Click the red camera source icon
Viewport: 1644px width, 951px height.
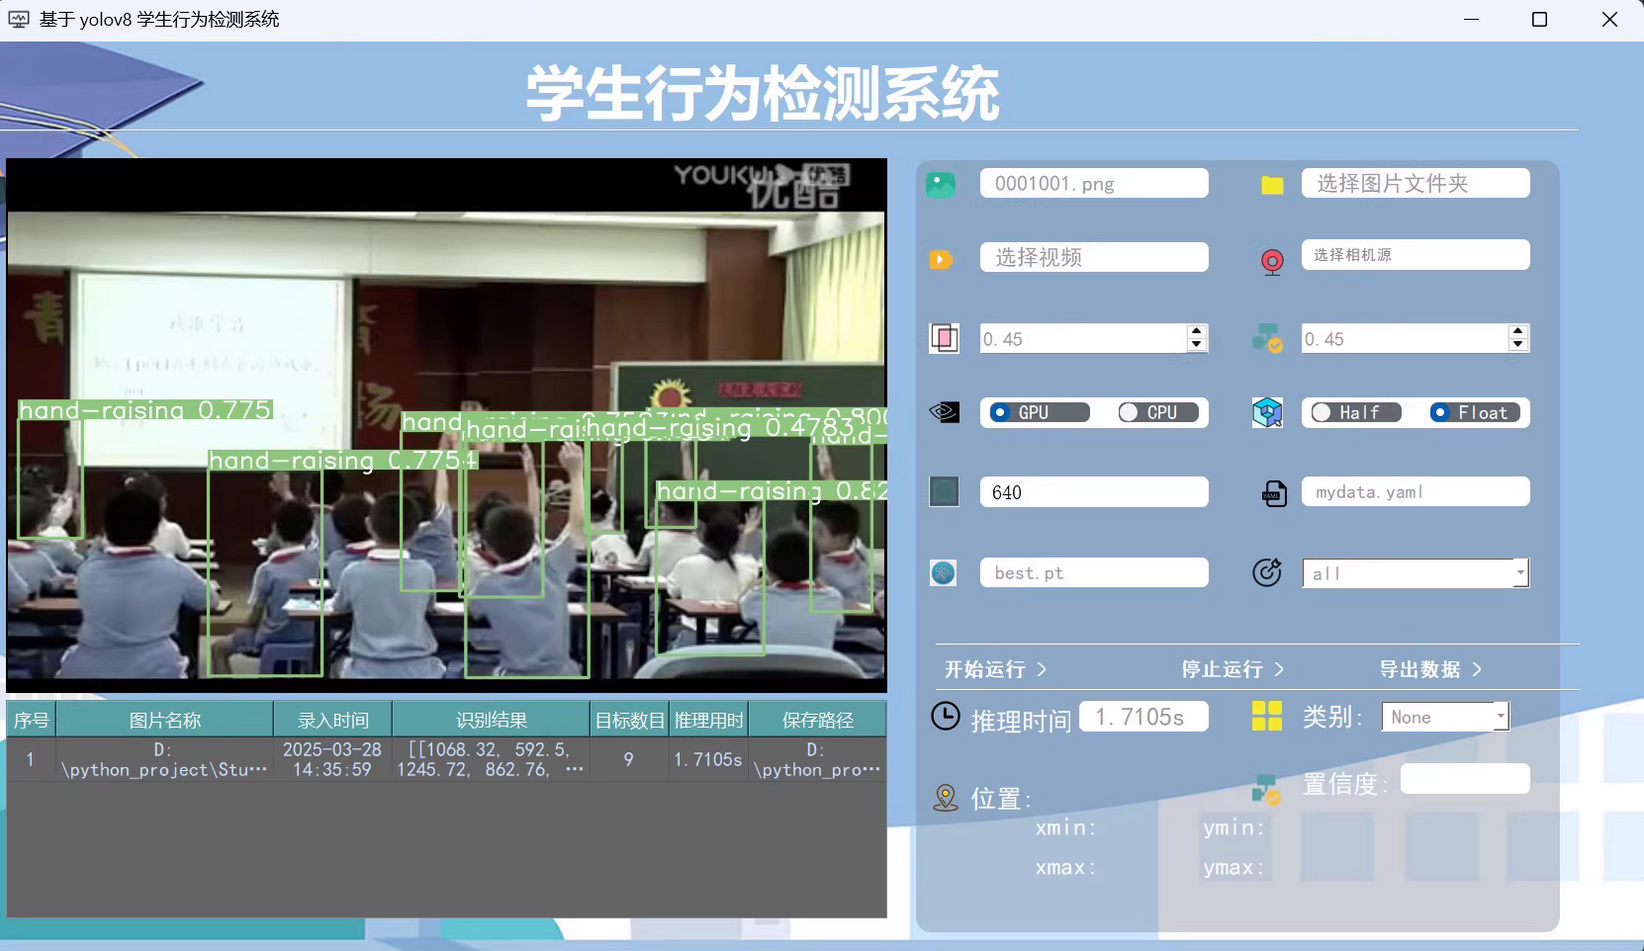click(1271, 262)
